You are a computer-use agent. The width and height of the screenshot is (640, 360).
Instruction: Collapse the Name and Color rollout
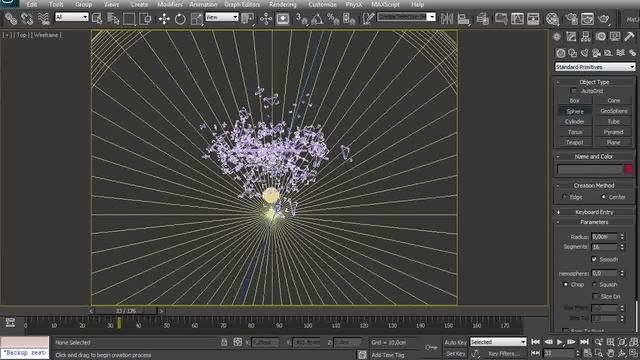(x=594, y=156)
